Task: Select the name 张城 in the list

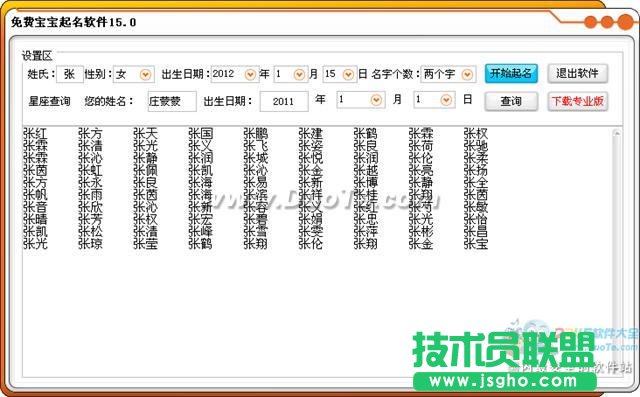Action: click(256, 158)
